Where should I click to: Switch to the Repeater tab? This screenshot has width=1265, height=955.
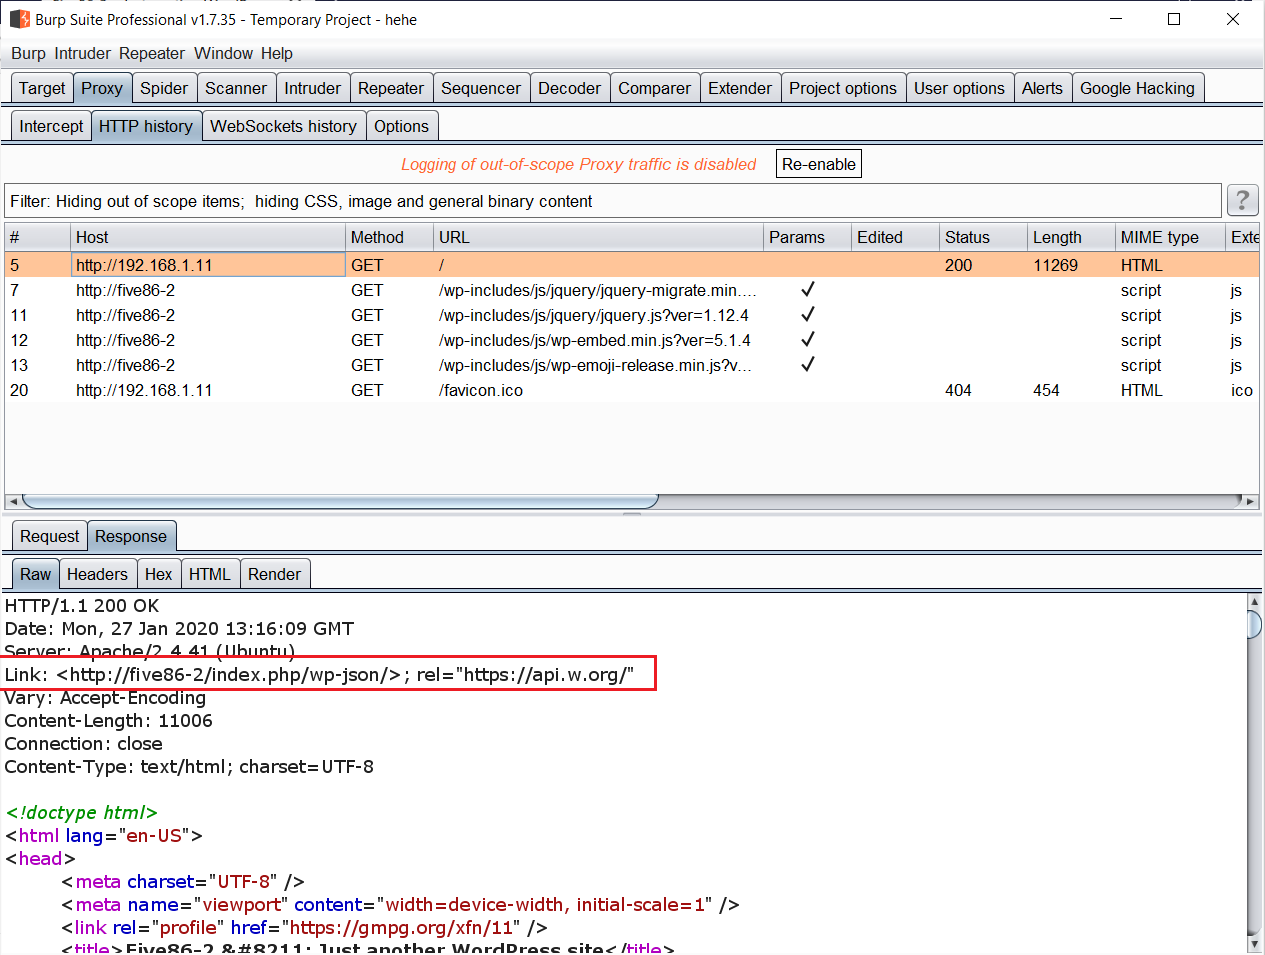390,88
